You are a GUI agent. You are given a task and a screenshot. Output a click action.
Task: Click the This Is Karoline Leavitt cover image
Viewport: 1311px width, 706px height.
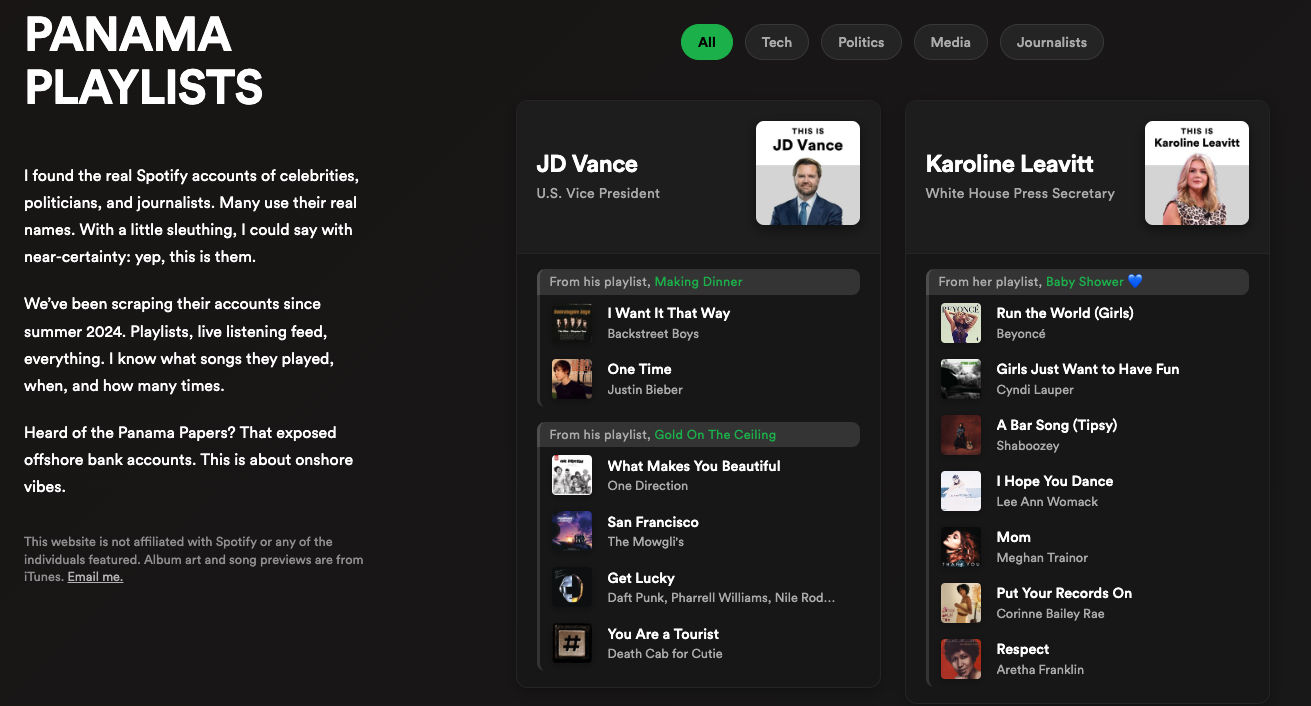point(1197,173)
